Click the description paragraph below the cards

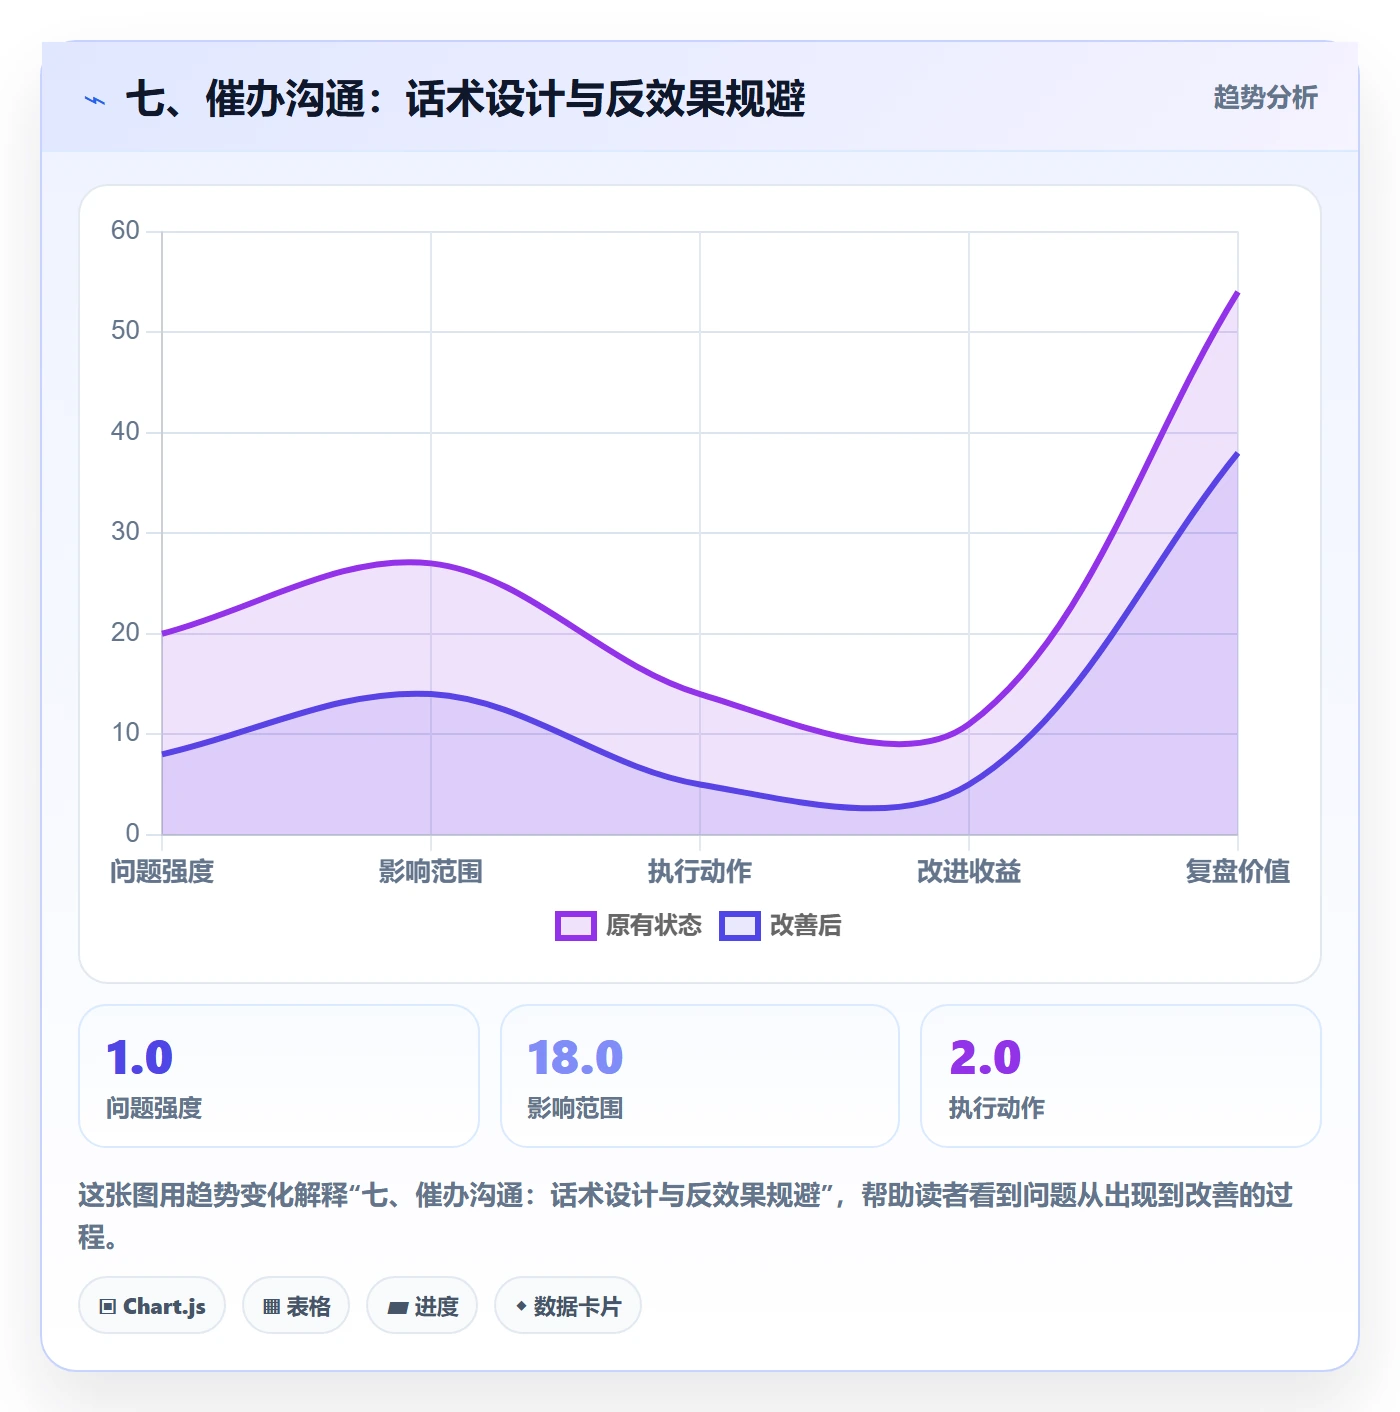pyautogui.click(x=686, y=1216)
